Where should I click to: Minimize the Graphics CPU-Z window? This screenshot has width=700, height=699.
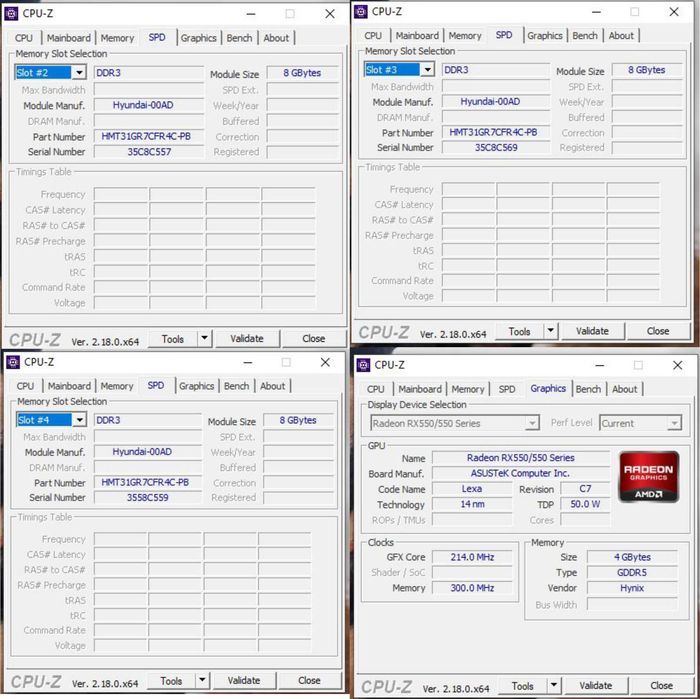[600, 366]
